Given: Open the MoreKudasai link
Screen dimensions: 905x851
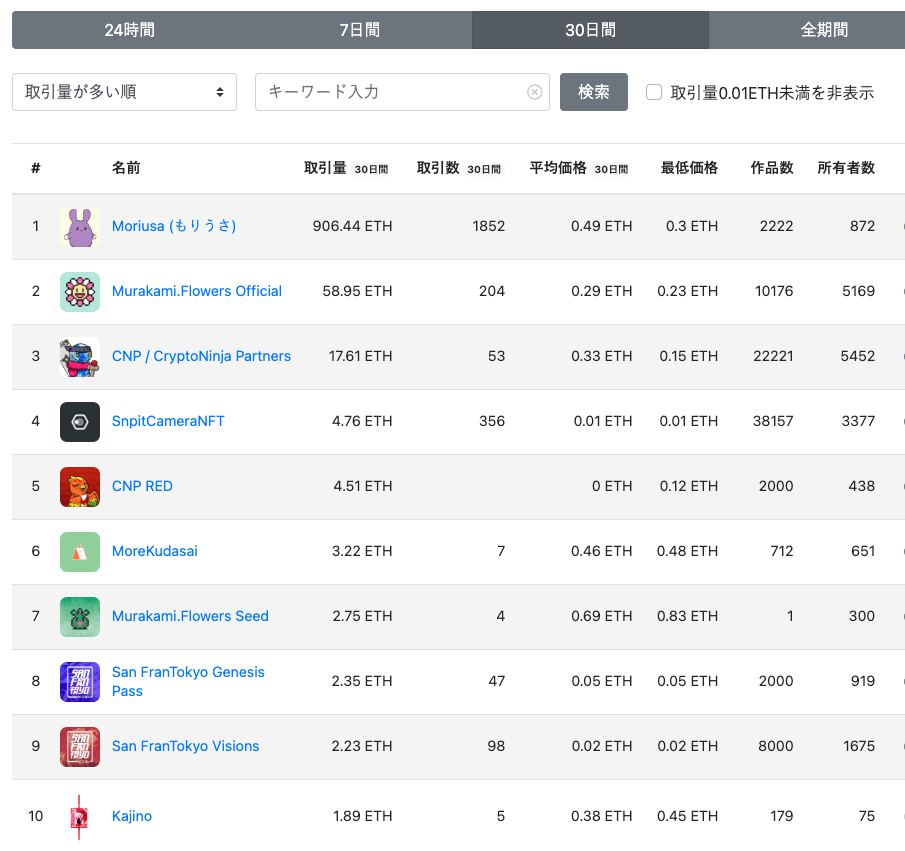Looking at the screenshot, I should (x=155, y=551).
